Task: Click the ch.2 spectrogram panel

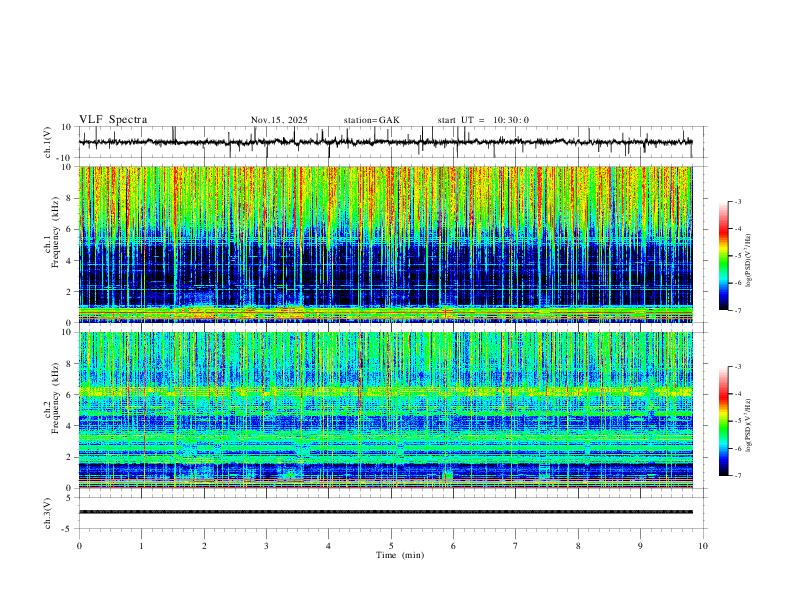Action: 386,410
